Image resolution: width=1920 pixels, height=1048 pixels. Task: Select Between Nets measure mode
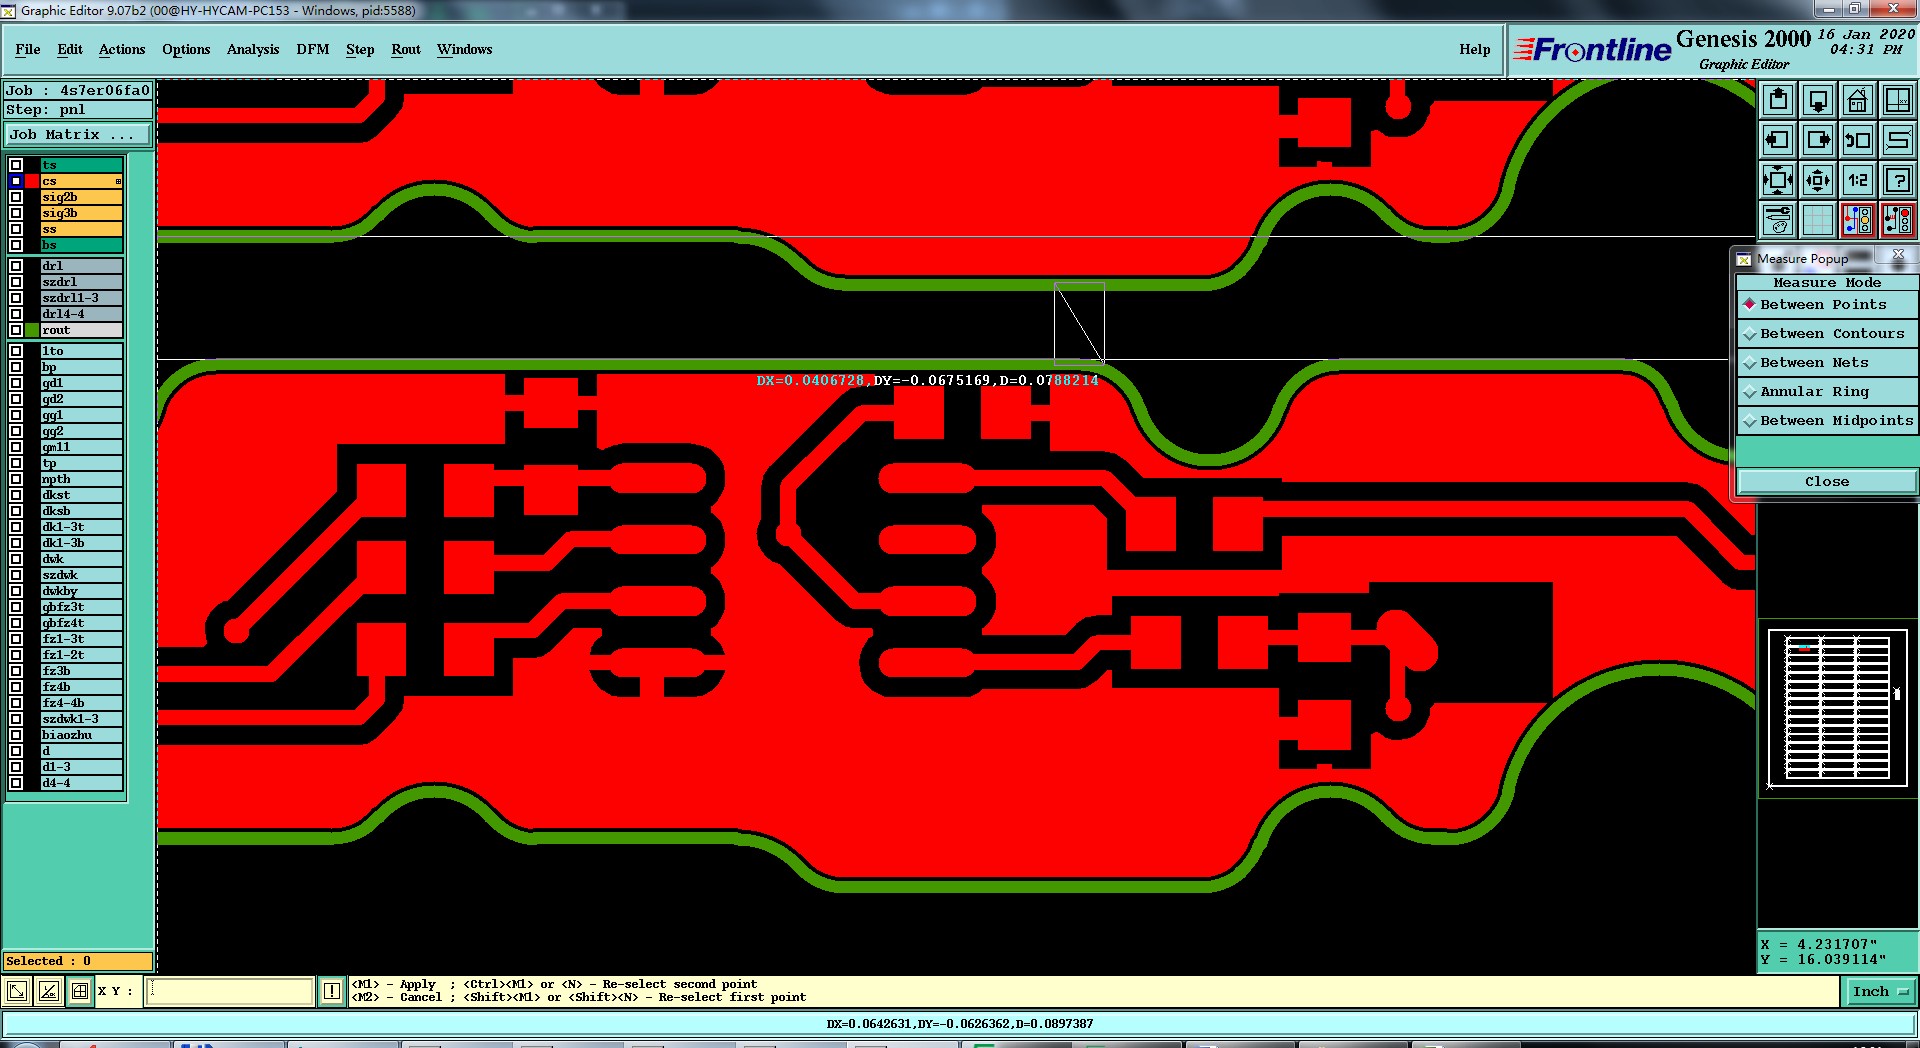tap(1827, 363)
